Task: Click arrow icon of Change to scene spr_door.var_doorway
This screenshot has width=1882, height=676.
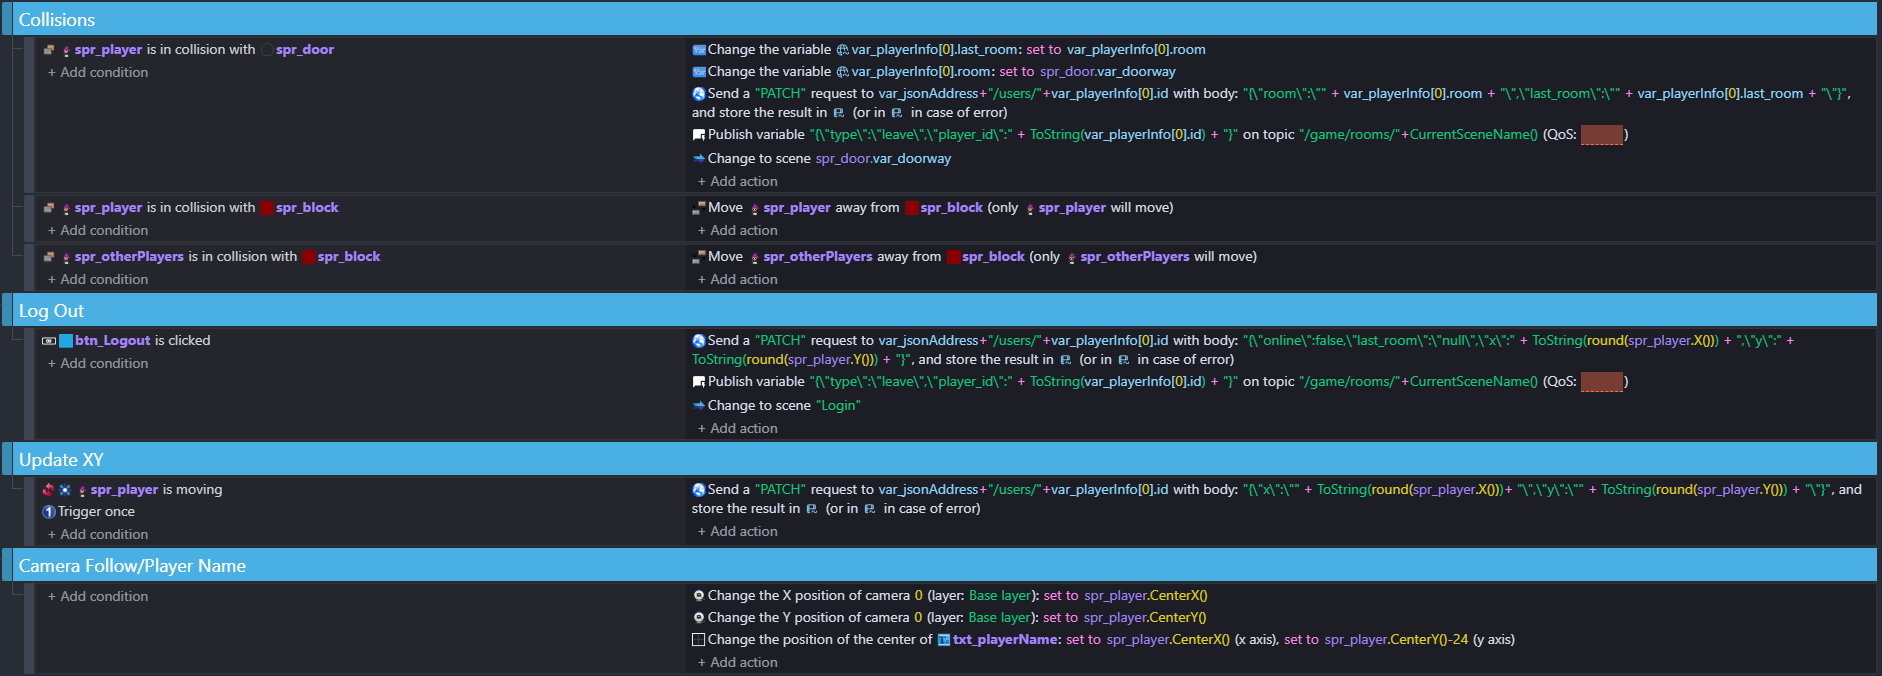Action: click(699, 159)
